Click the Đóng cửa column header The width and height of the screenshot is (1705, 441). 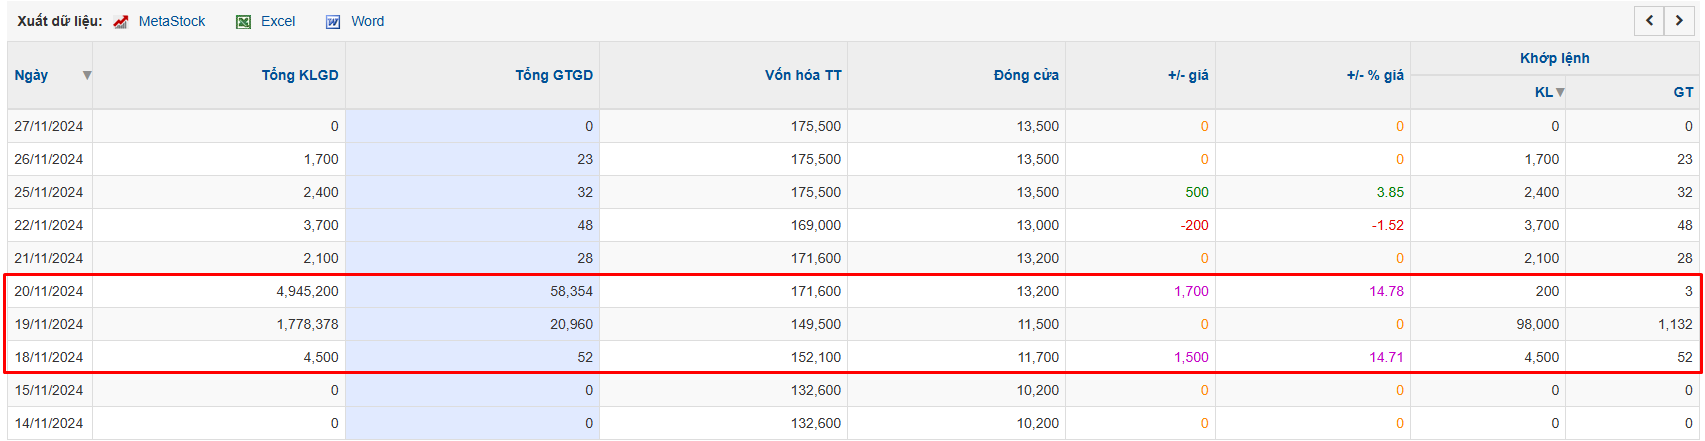(1026, 75)
